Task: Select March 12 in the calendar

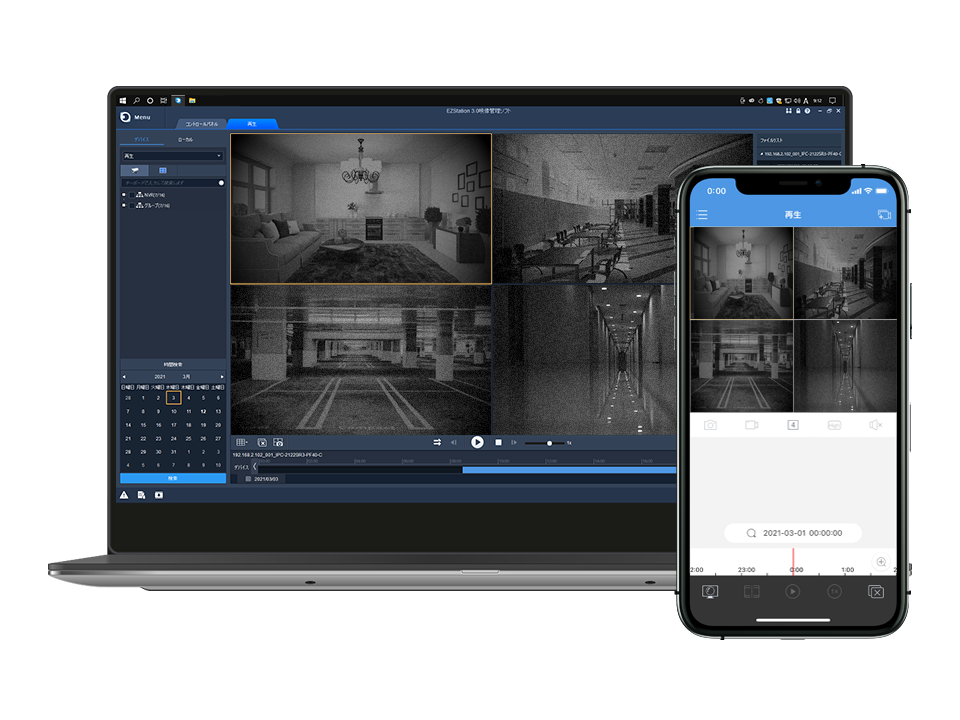Action: click(203, 411)
